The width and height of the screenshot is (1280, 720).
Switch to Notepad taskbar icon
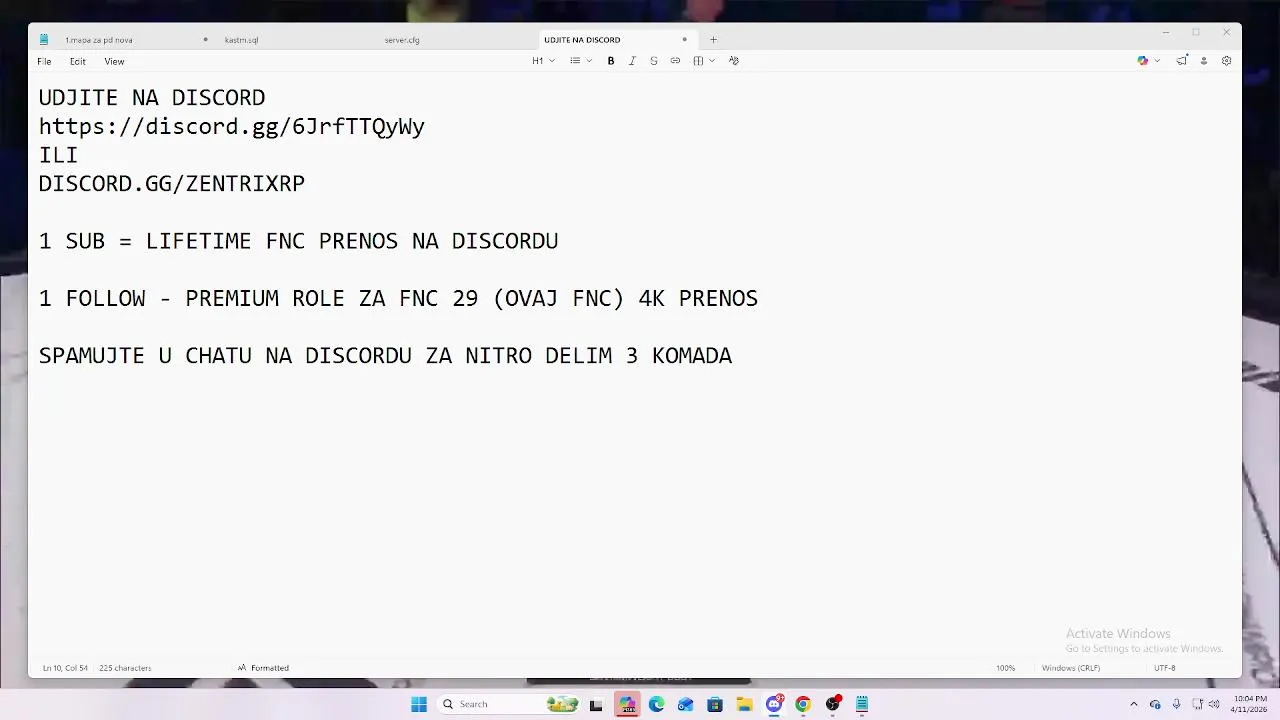(862, 705)
